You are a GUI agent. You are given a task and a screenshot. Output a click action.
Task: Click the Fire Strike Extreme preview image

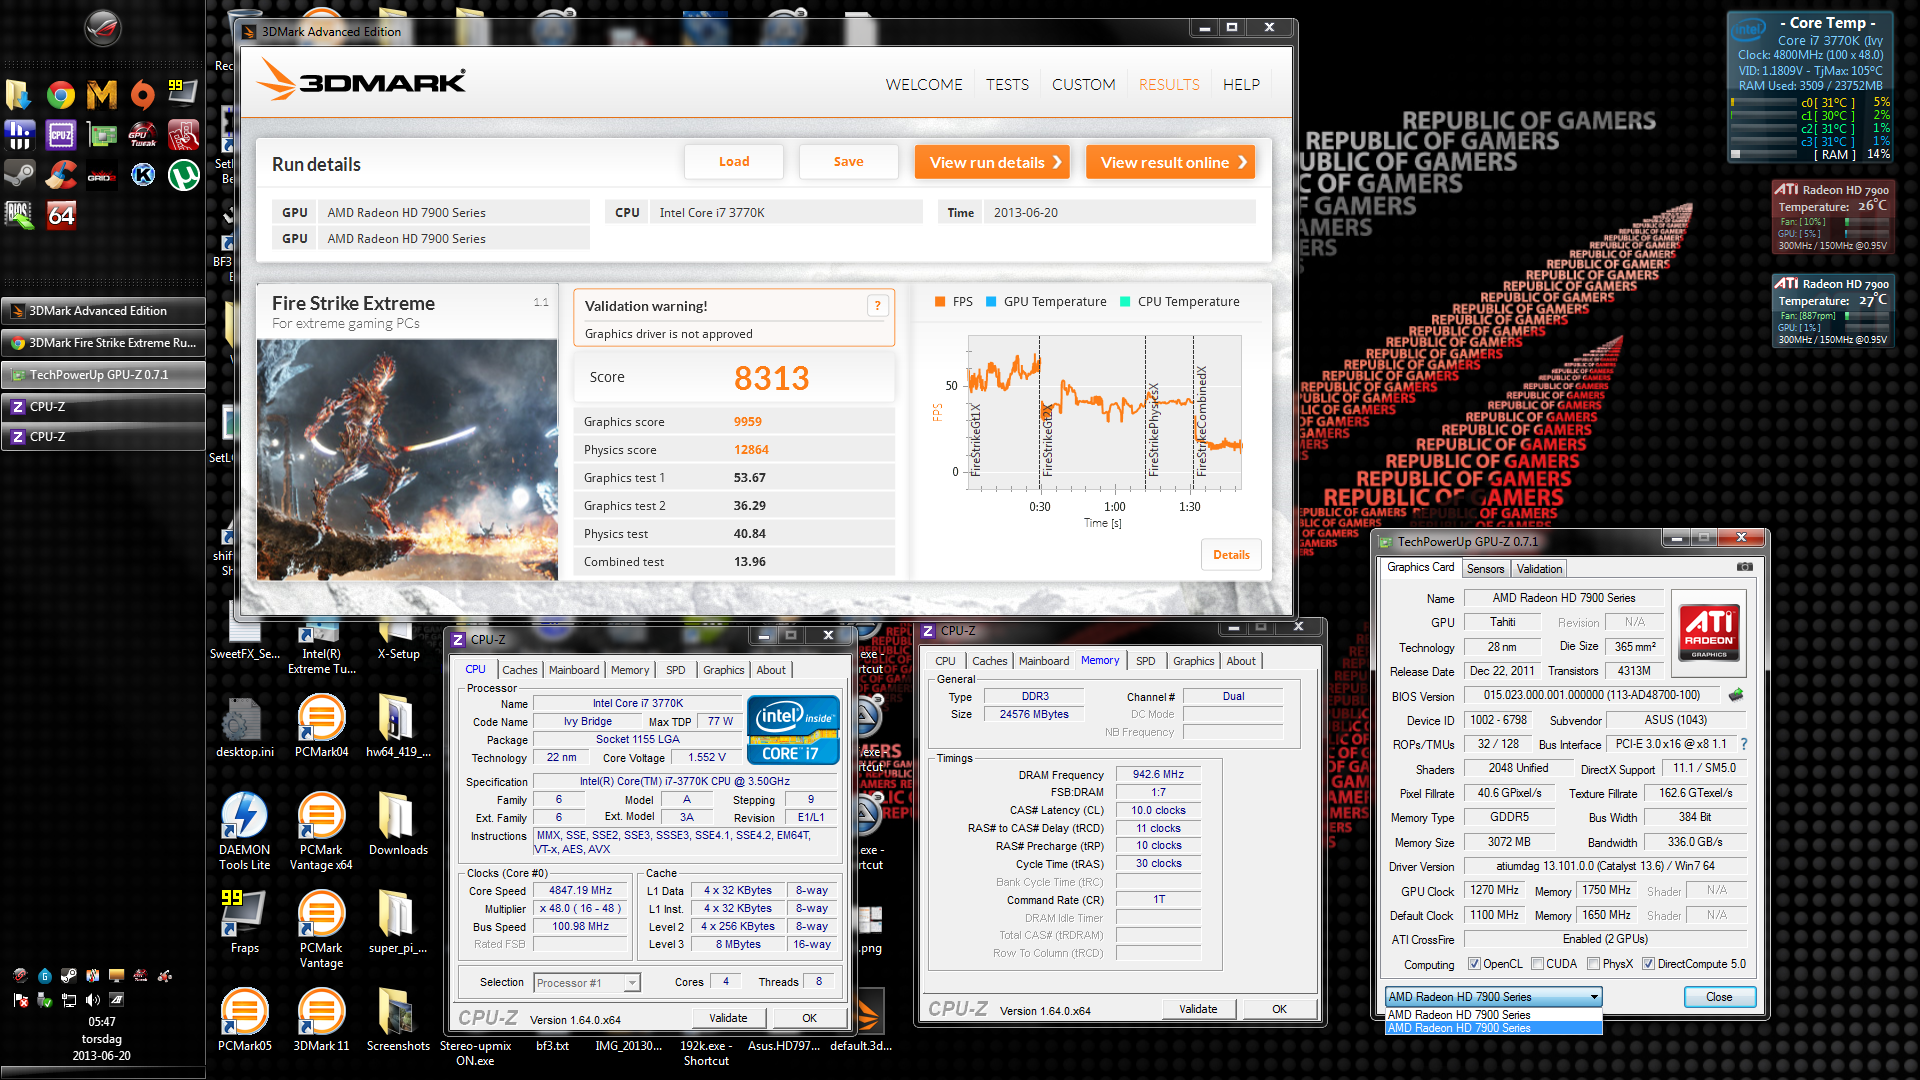pos(407,460)
